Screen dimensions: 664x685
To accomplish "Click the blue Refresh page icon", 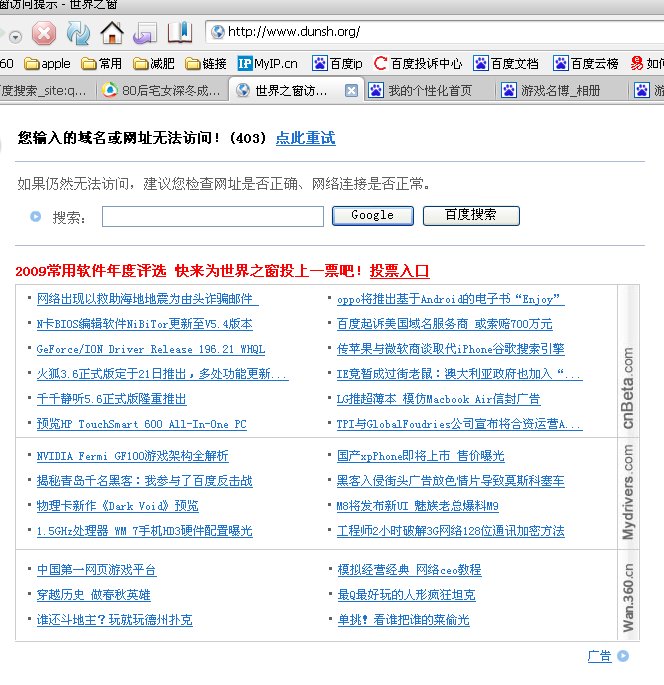I will click(78, 33).
